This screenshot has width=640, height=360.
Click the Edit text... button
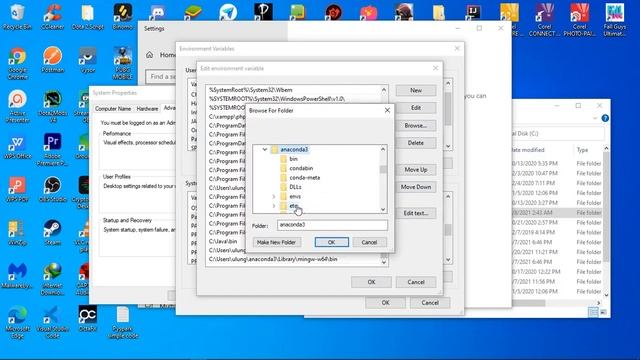point(416,213)
